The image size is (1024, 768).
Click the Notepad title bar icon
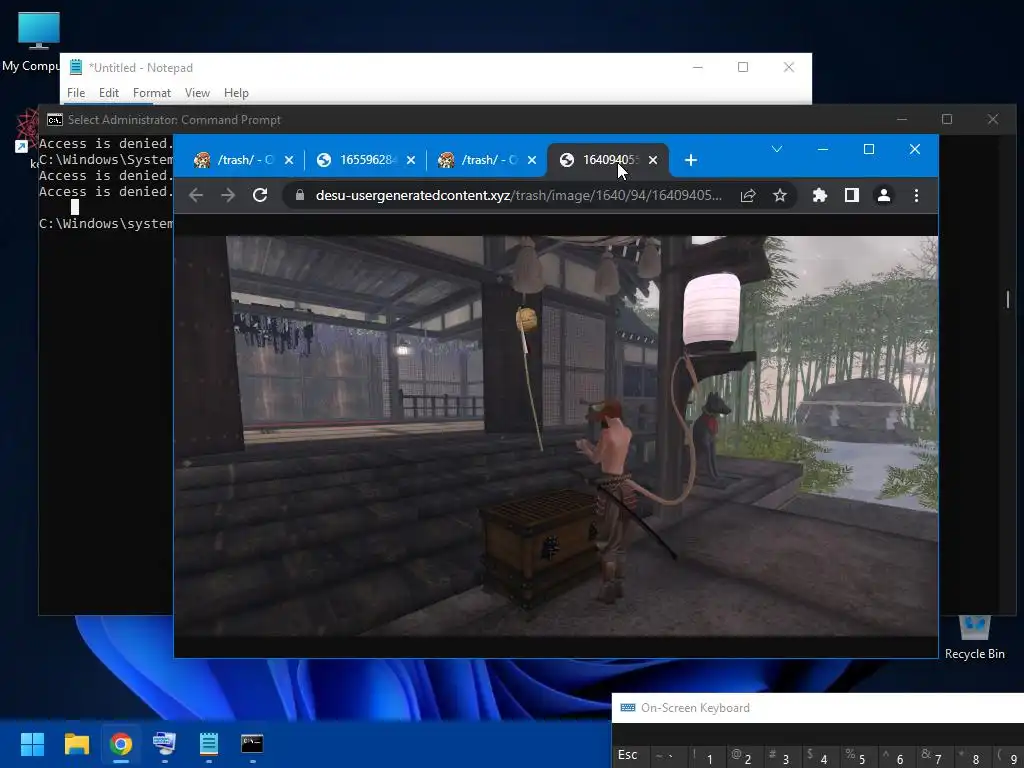76,67
